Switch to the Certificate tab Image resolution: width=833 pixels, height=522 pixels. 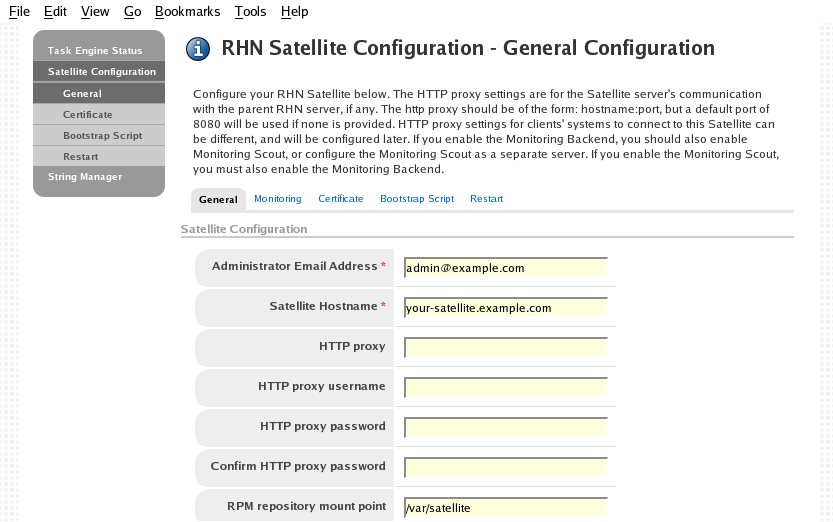pyautogui.click(x=340, y=199)
